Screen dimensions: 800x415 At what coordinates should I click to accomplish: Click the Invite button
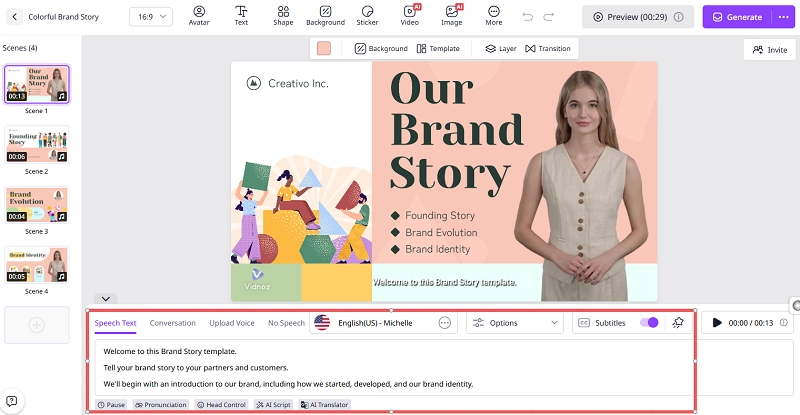coord(770,50)
